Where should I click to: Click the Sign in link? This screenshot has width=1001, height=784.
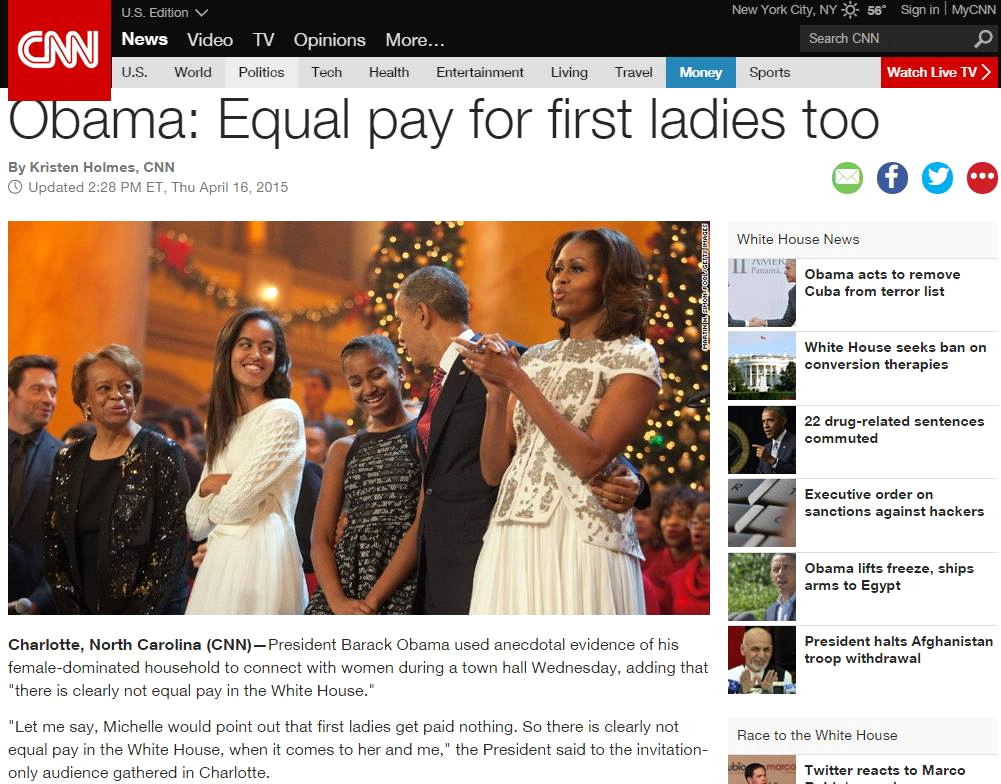pyautogui.click(x=919, y=10)
